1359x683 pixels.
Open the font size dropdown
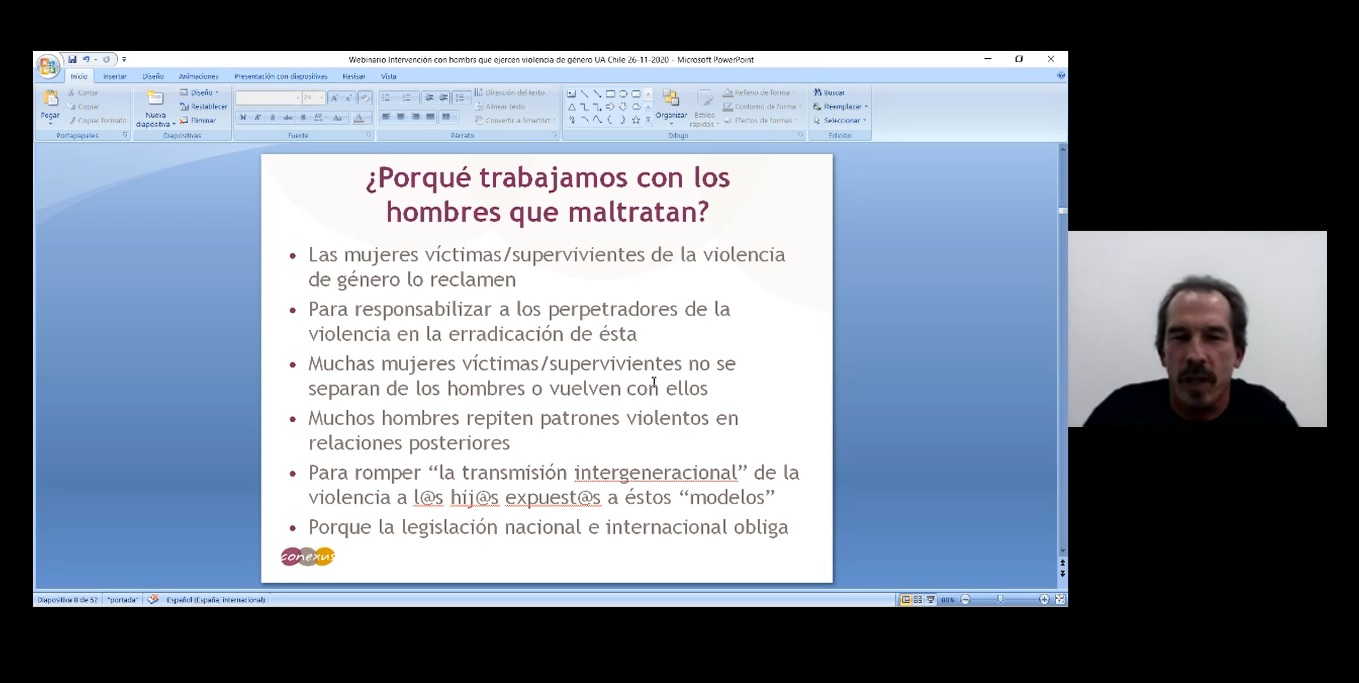314,98
